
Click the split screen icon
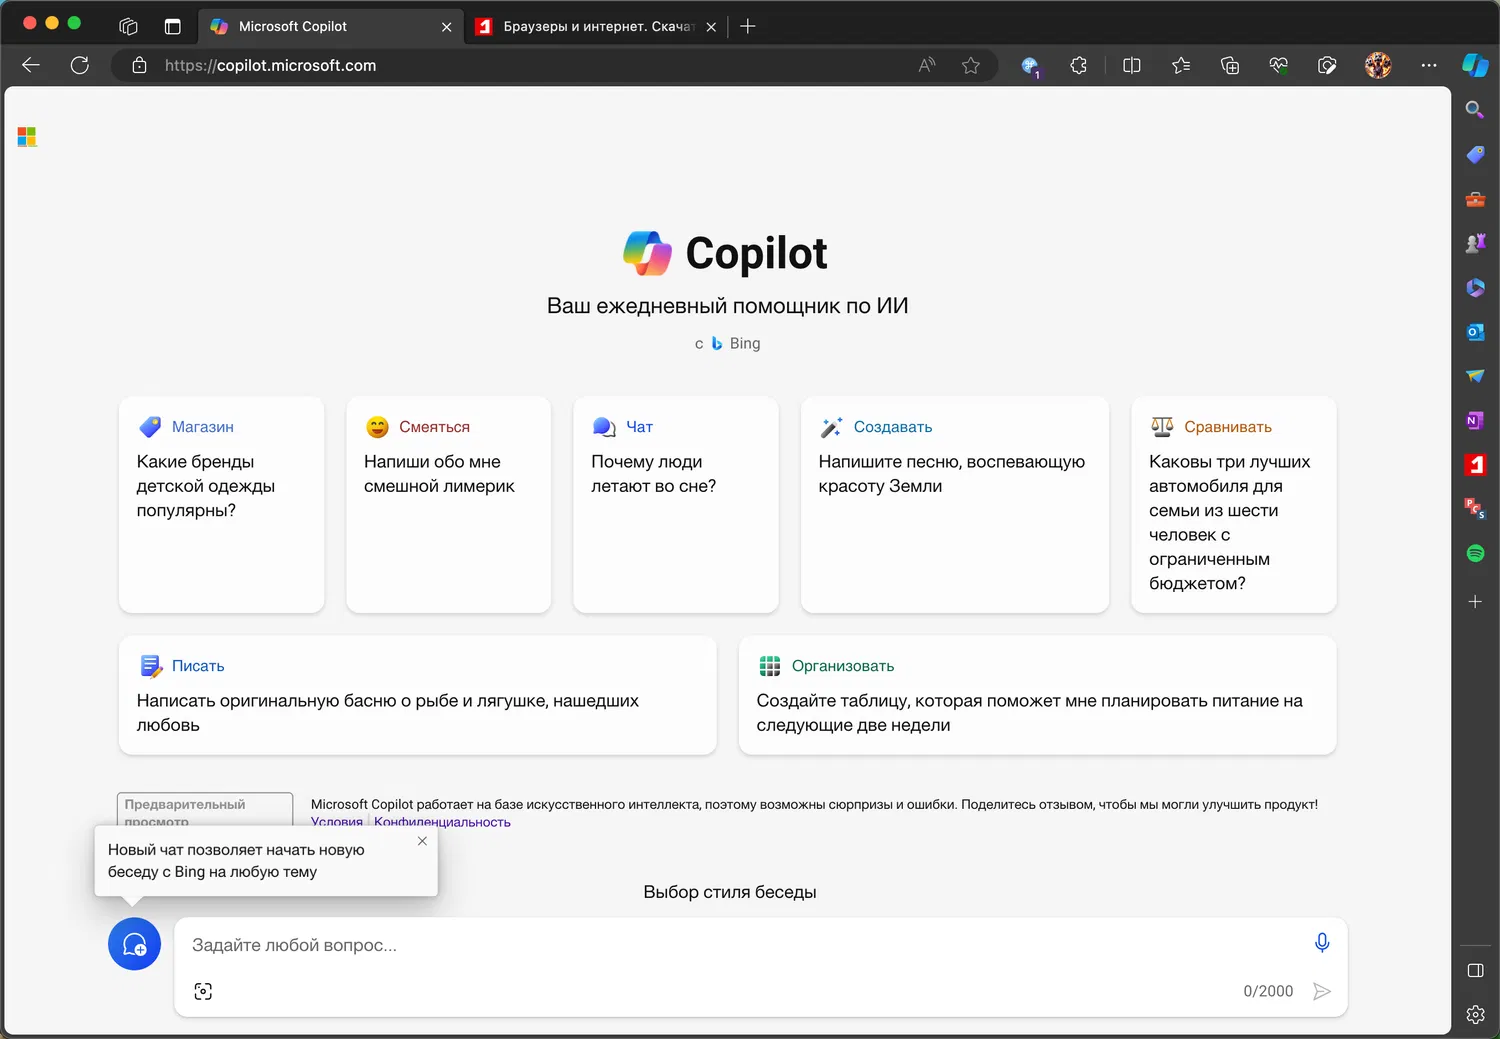coord(1131,66)
